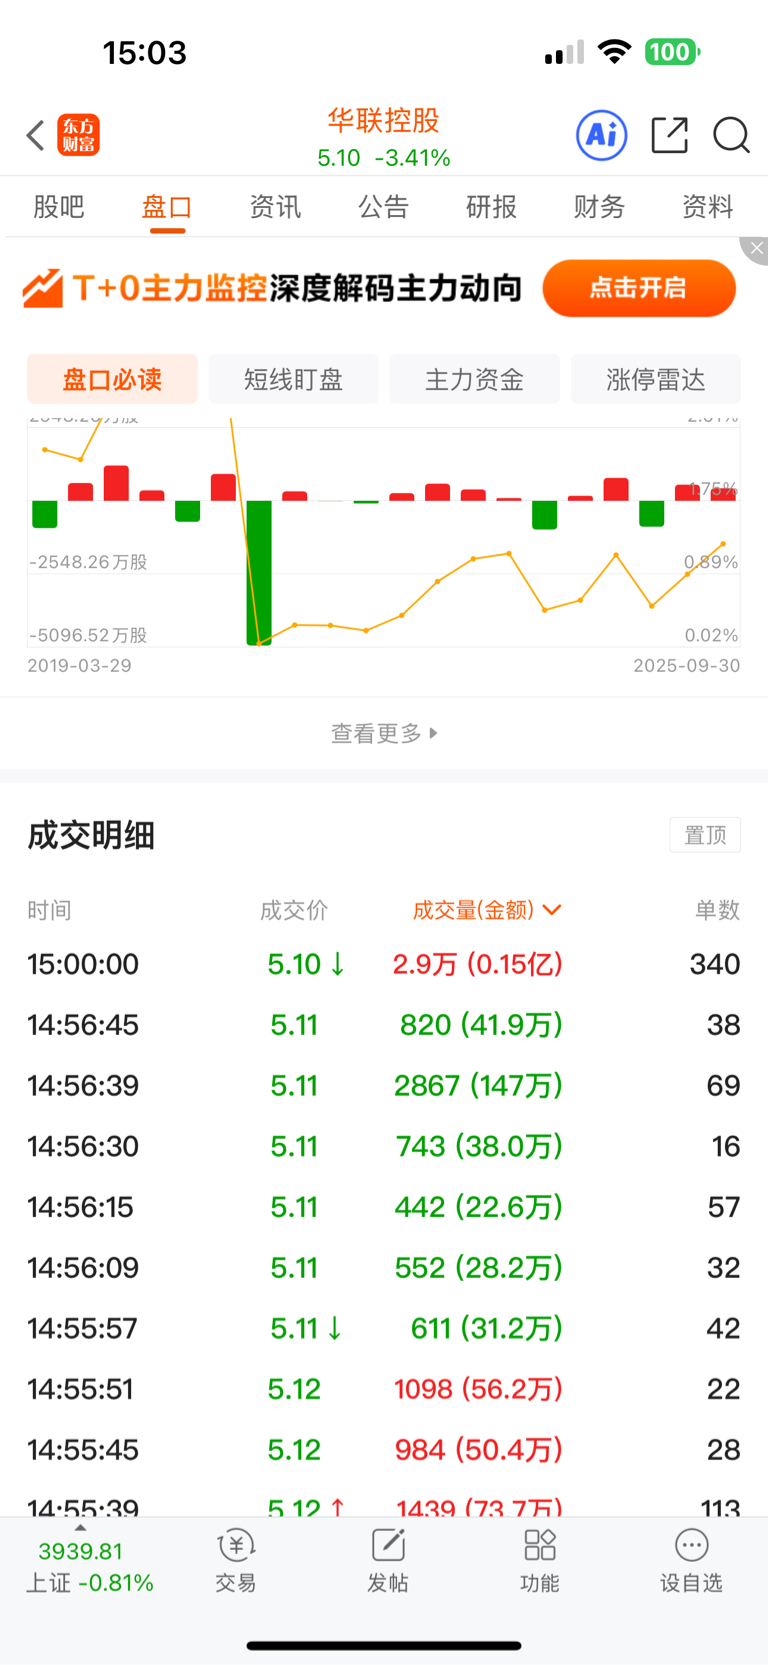Click the 置顶 button
The height and width of the screenshot is (1665, 768).
click(x=705, y=835)
